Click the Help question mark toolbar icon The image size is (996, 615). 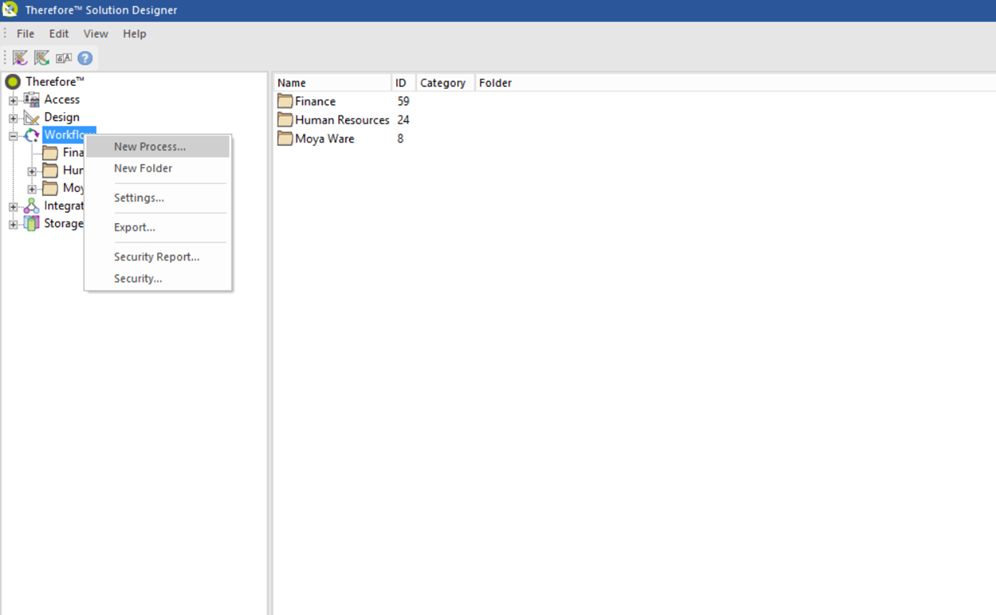tap(85, 58)
